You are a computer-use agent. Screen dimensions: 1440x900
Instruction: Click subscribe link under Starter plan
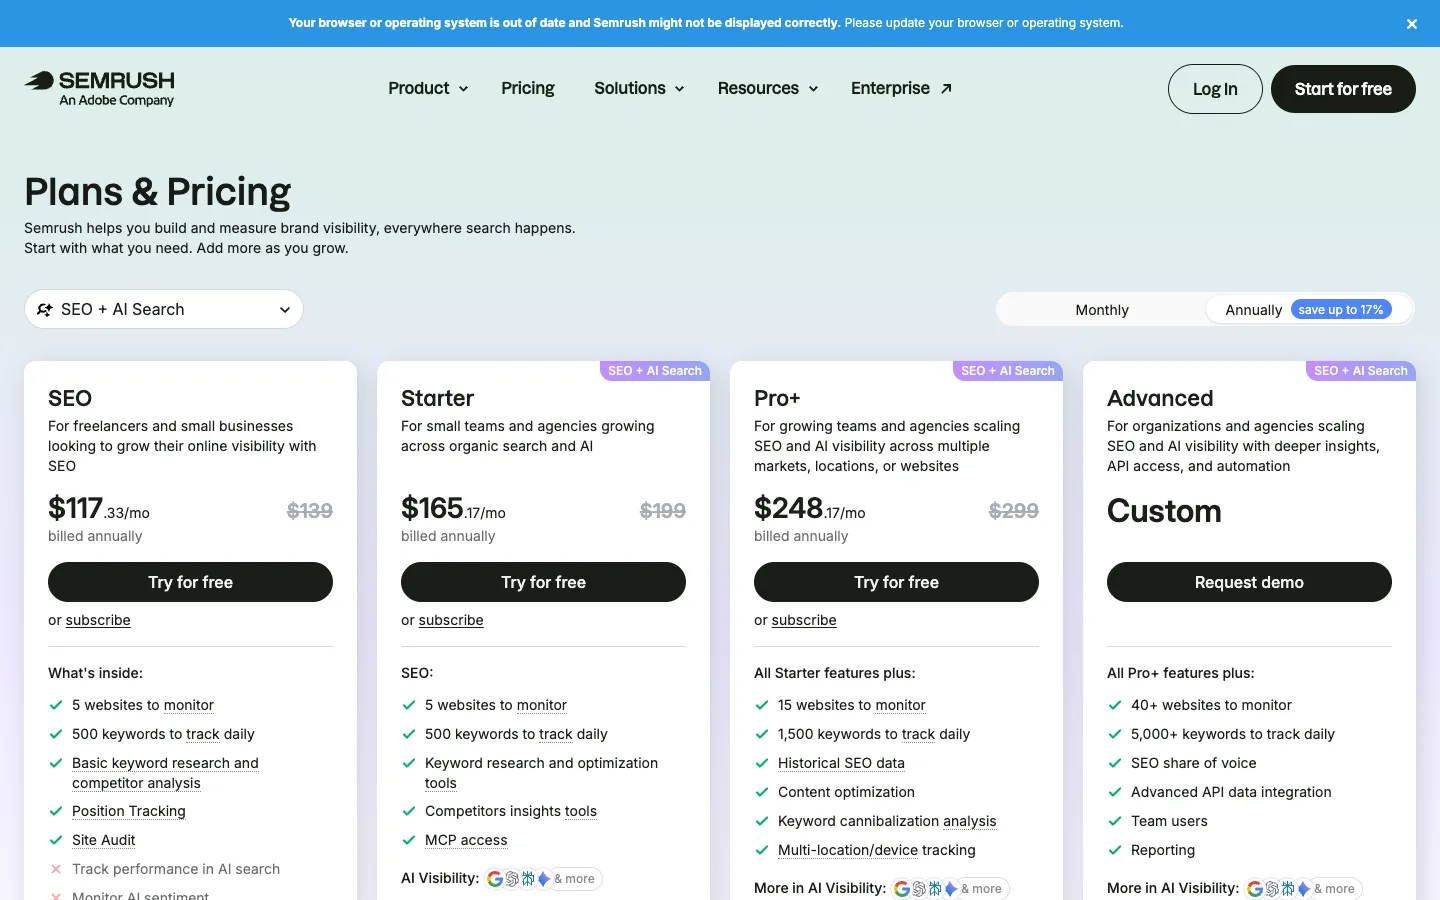(451, 620)
